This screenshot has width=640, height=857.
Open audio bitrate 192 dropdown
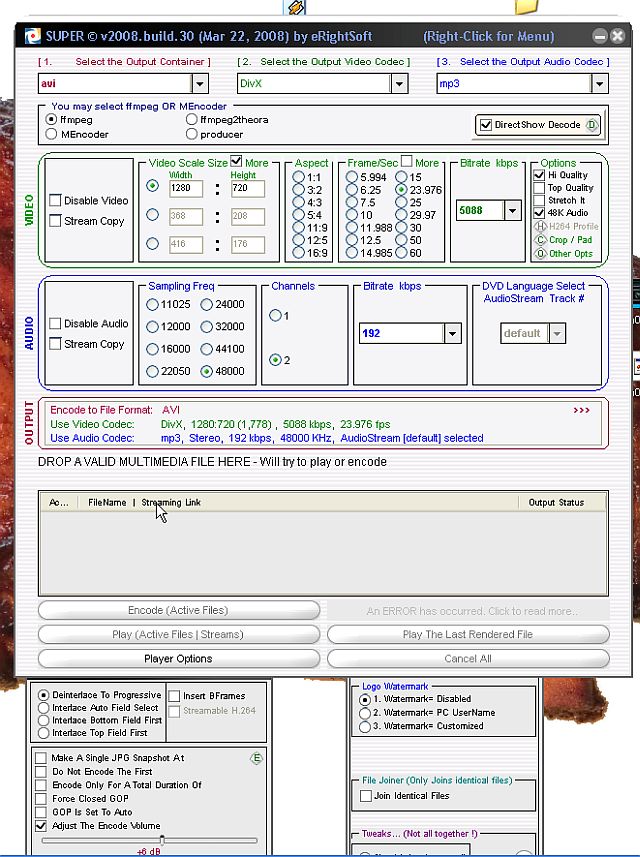click(452, 333)
